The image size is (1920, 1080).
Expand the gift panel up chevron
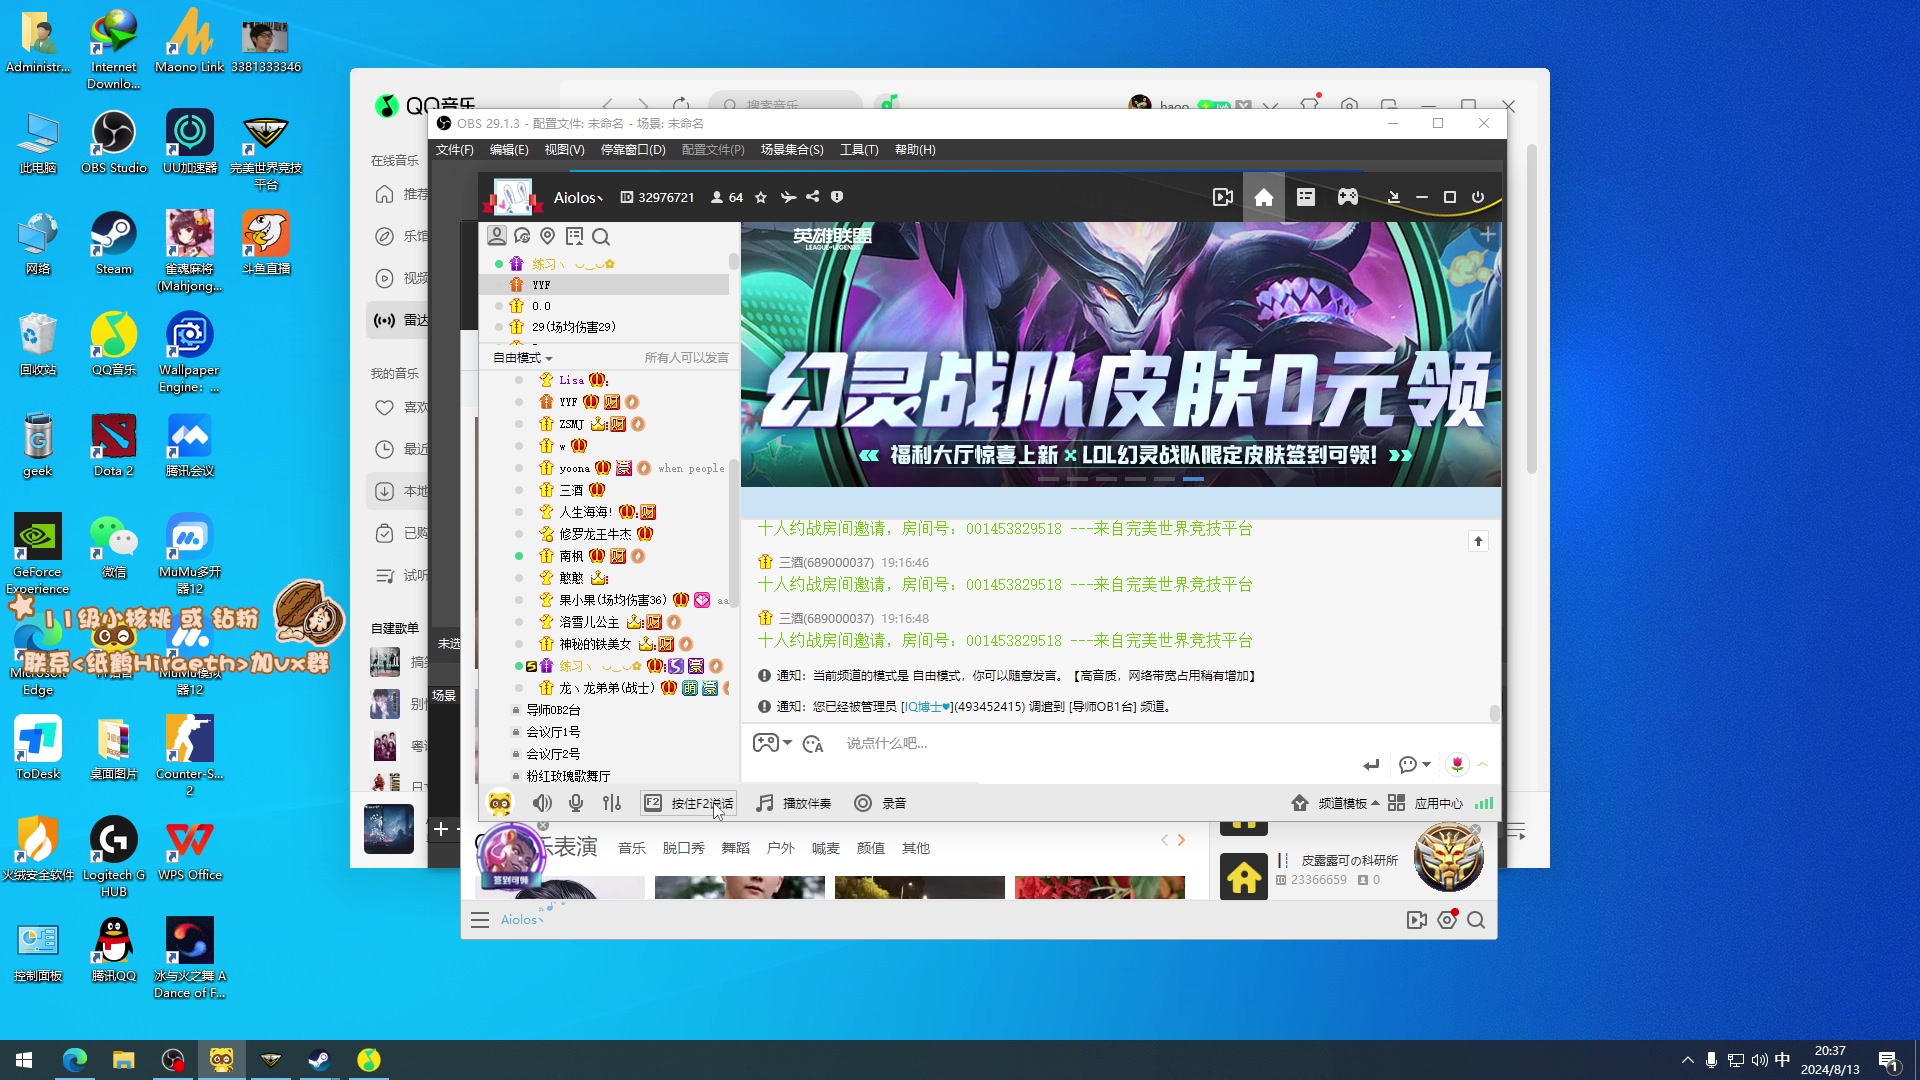[1483, 765]
